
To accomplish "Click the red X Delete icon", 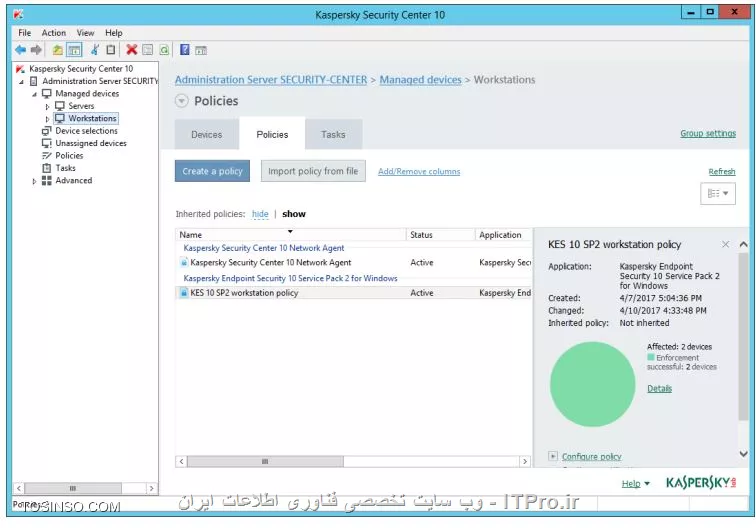I will pyautogui.click(x=132, y=50).
